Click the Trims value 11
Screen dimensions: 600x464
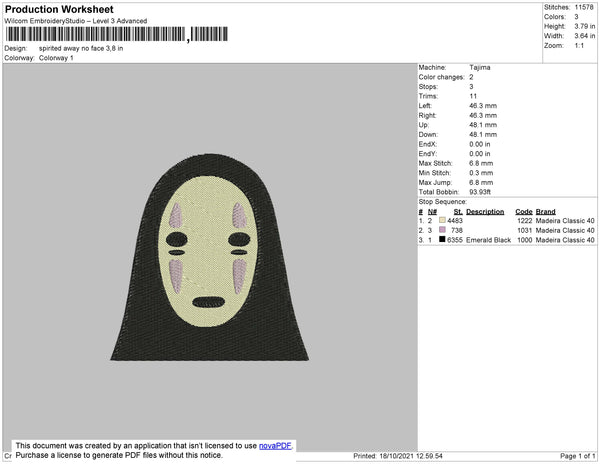(x=473, y=96)
